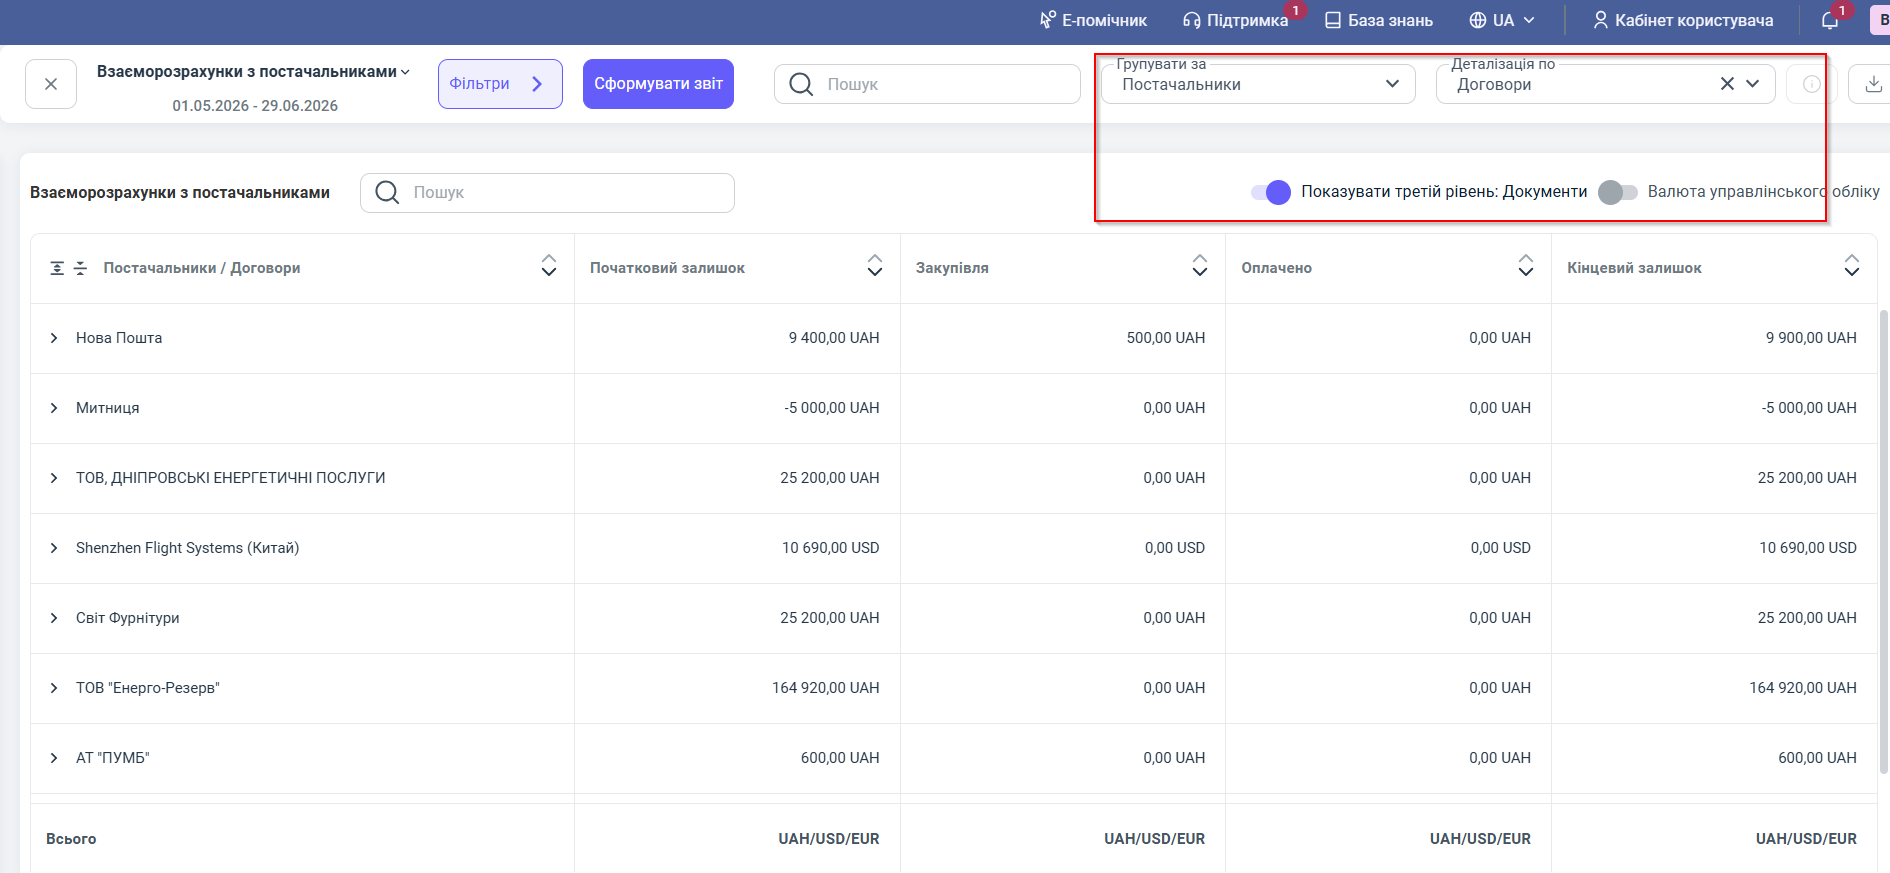Go to Кабінет користувача
The height and width of the screenshot is (873, 1890).
click(1683, 20)
